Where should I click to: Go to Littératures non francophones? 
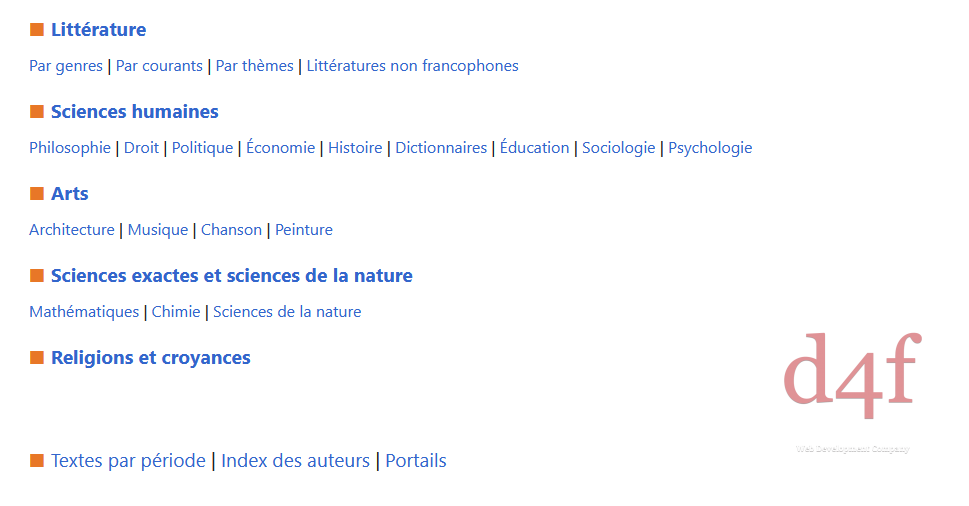[412, 66]
